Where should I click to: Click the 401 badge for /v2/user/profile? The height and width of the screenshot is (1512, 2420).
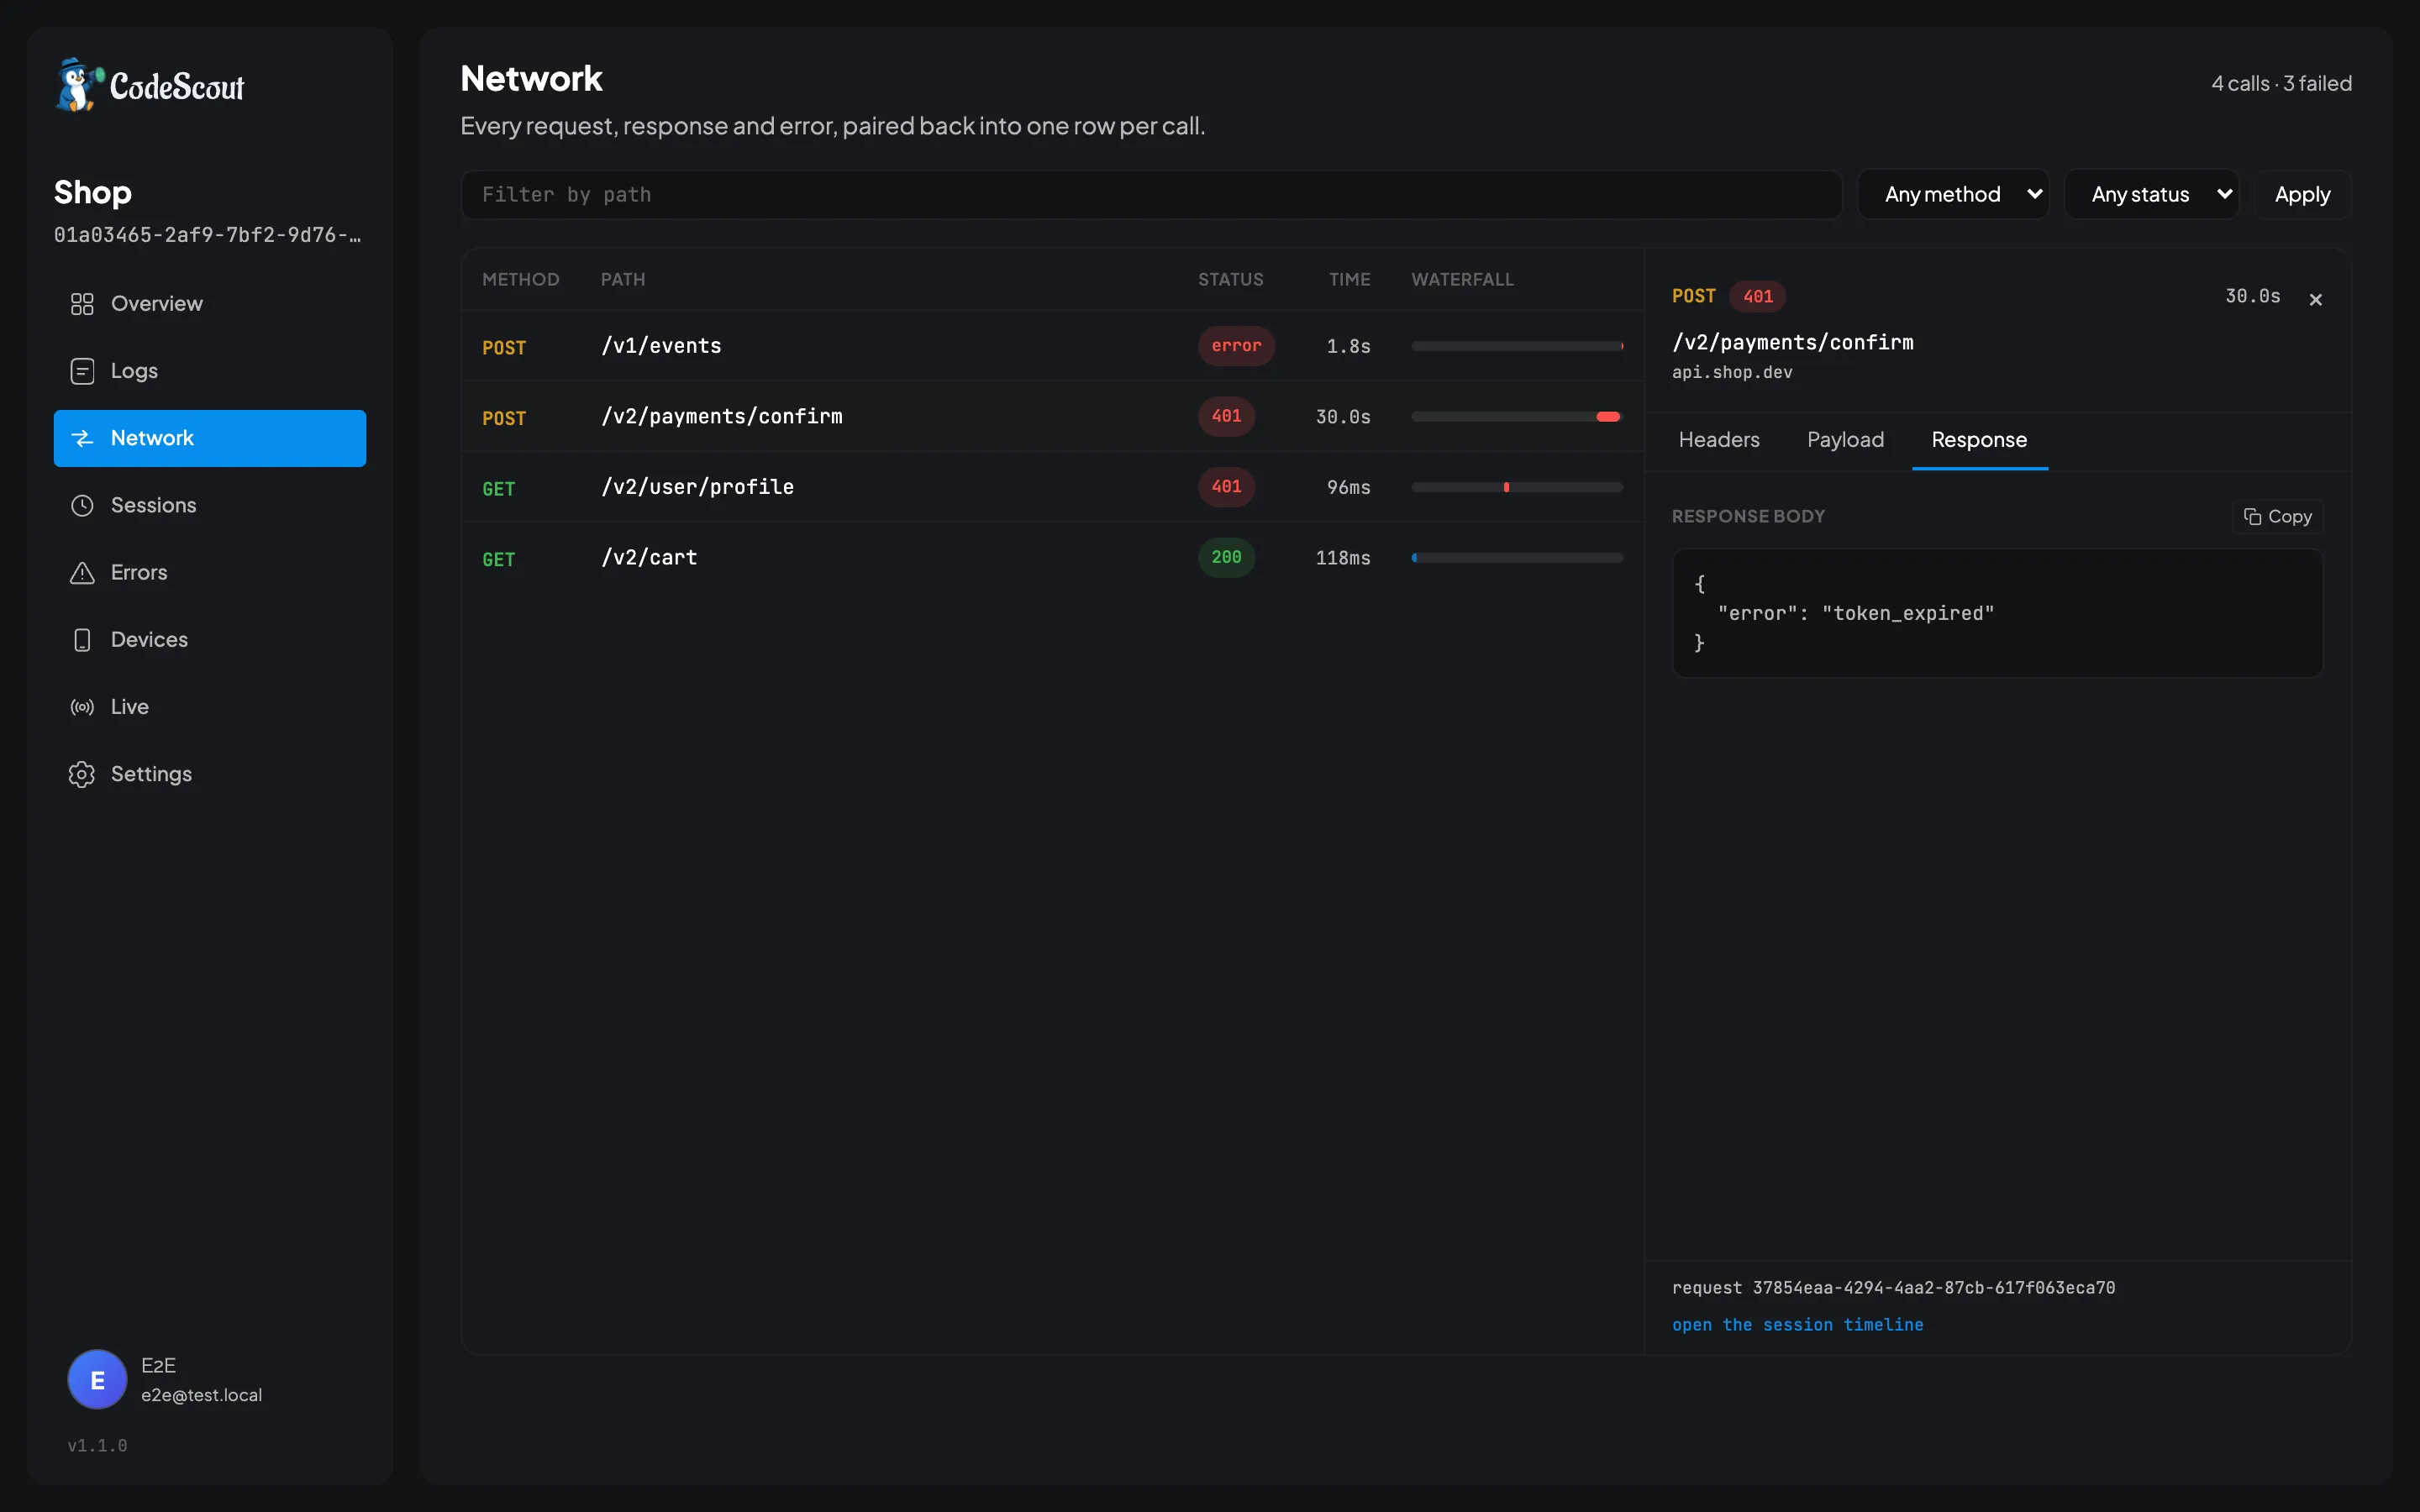click(1226, 487)
